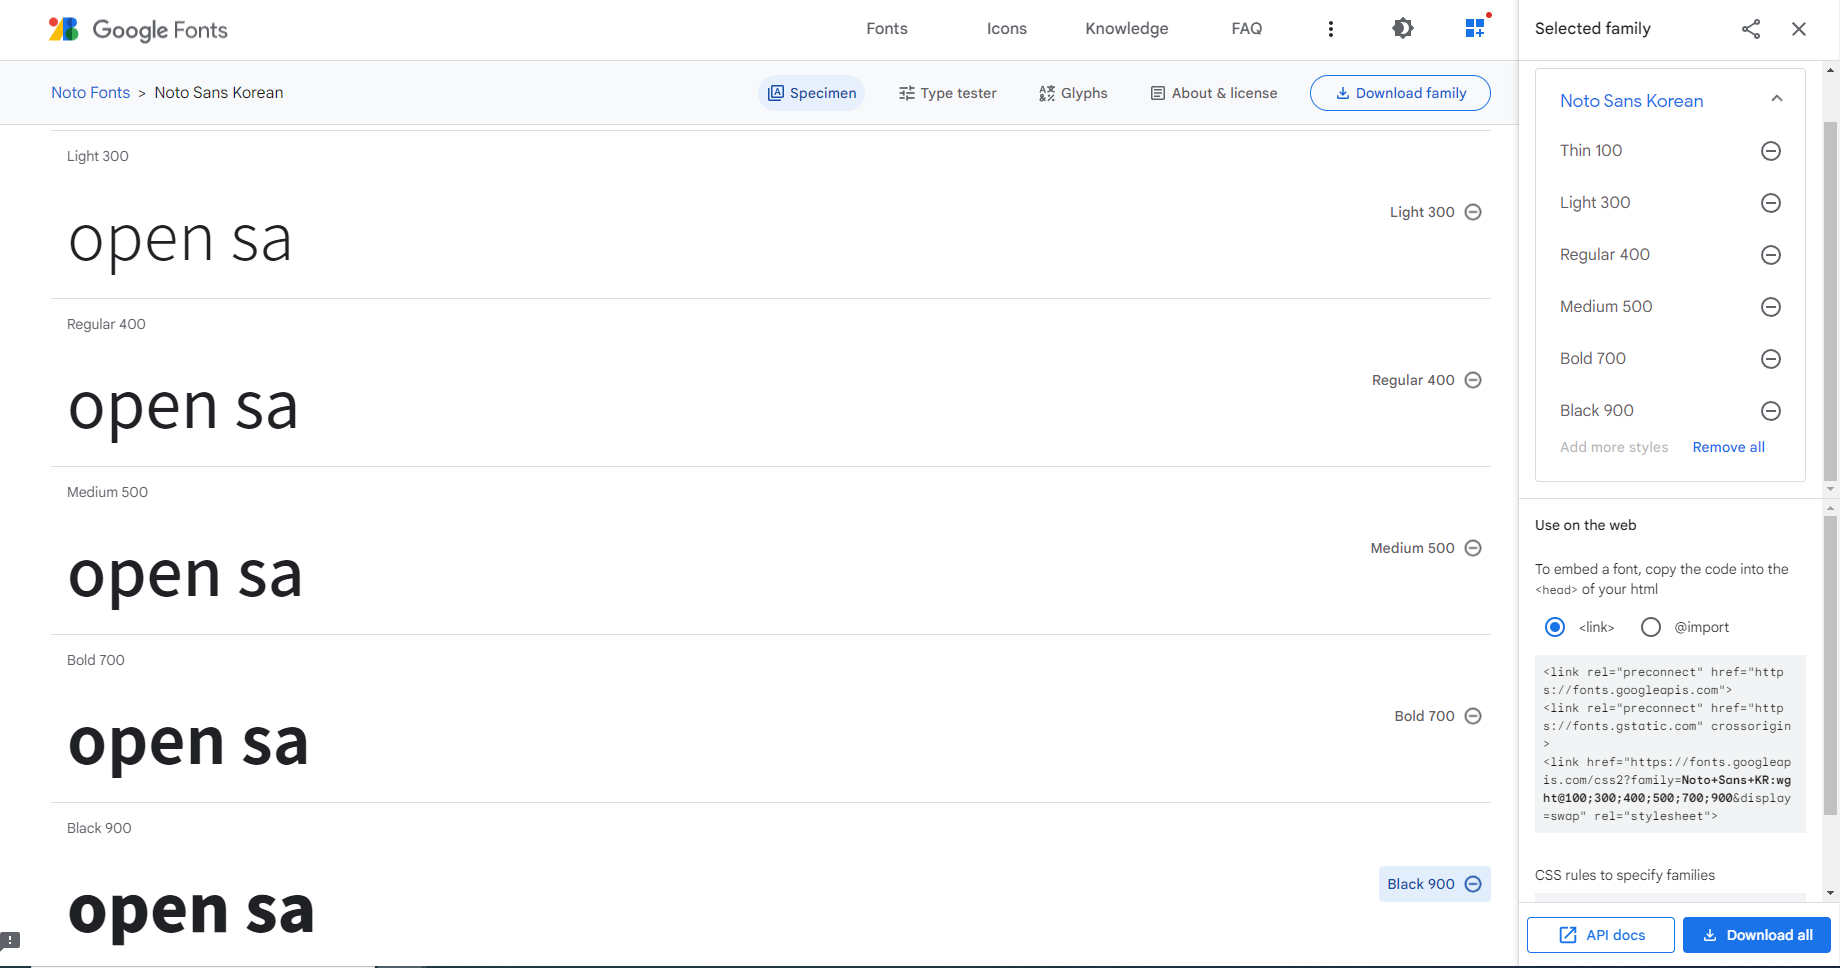Open the Noto Sans Korean family title

pos(1631,101)
